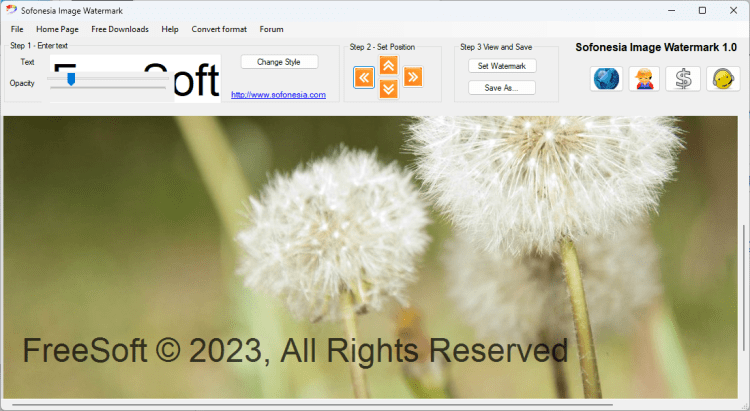Click the yellow headset smiley icon
Image resolution: width=750 pixels, height=411 pixels.
click(723, 78)
